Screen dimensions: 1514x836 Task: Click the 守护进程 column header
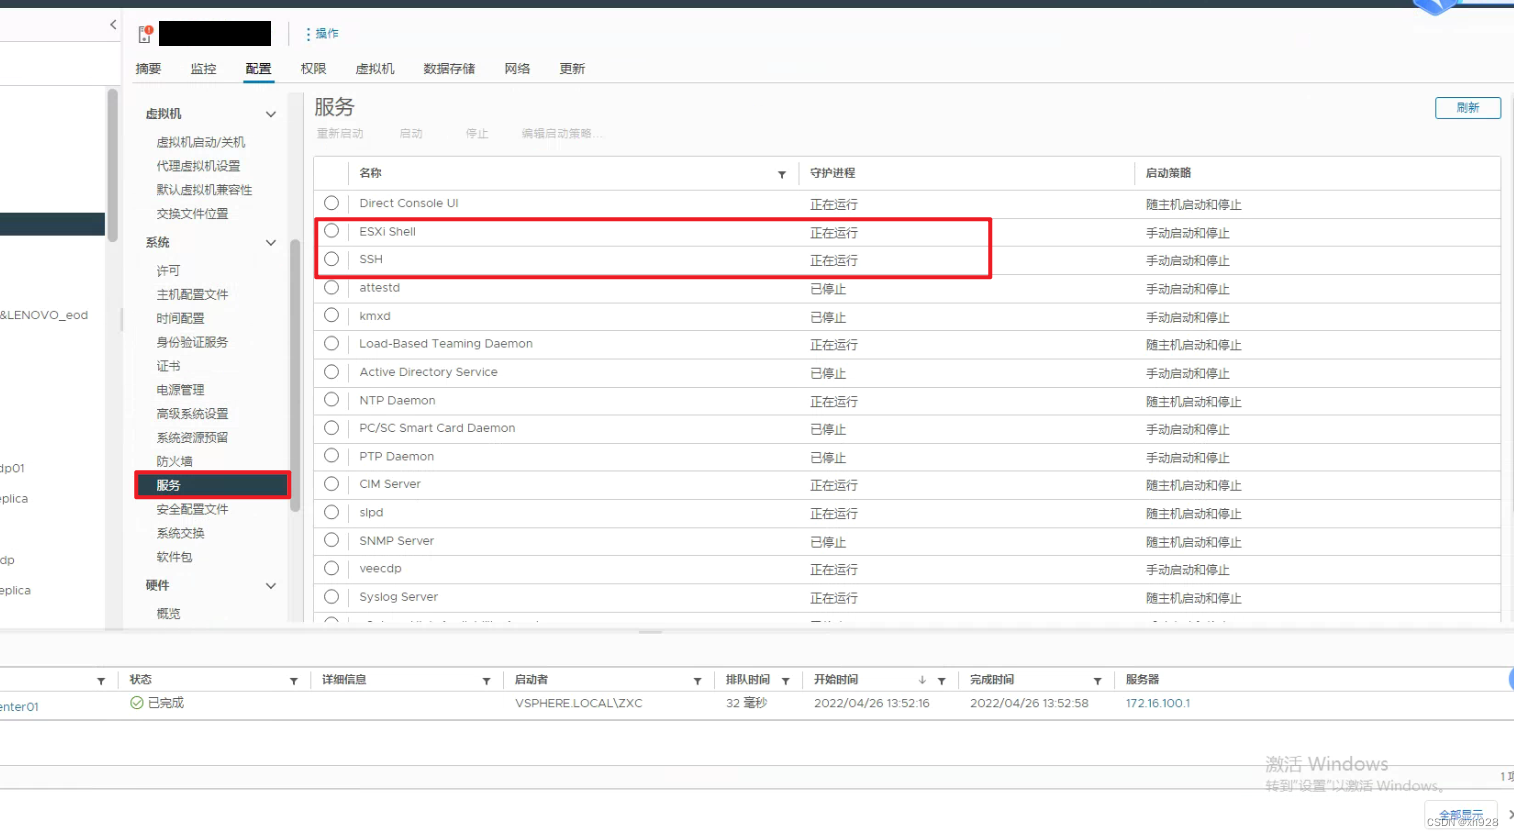coord(834,173)
